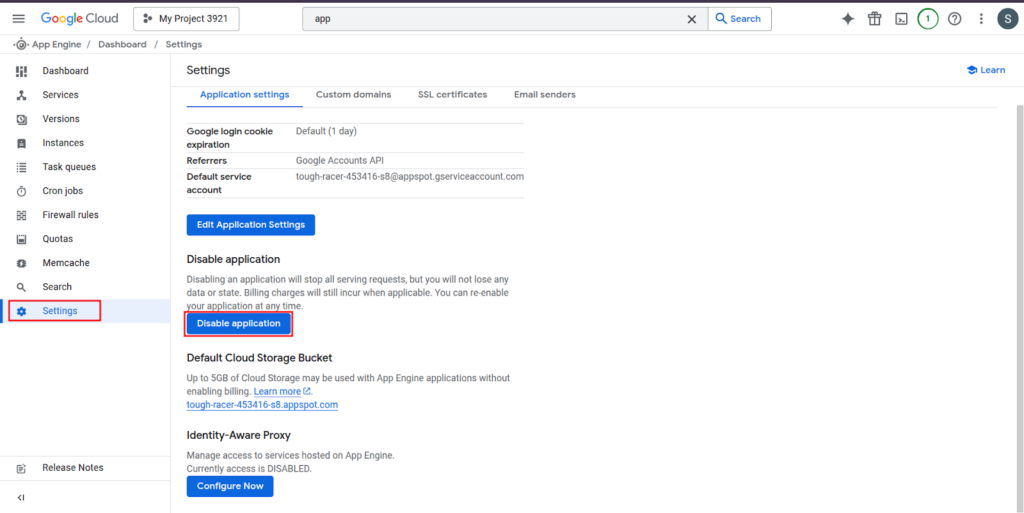Switch to Email senders tab

(x=545, y=95)
